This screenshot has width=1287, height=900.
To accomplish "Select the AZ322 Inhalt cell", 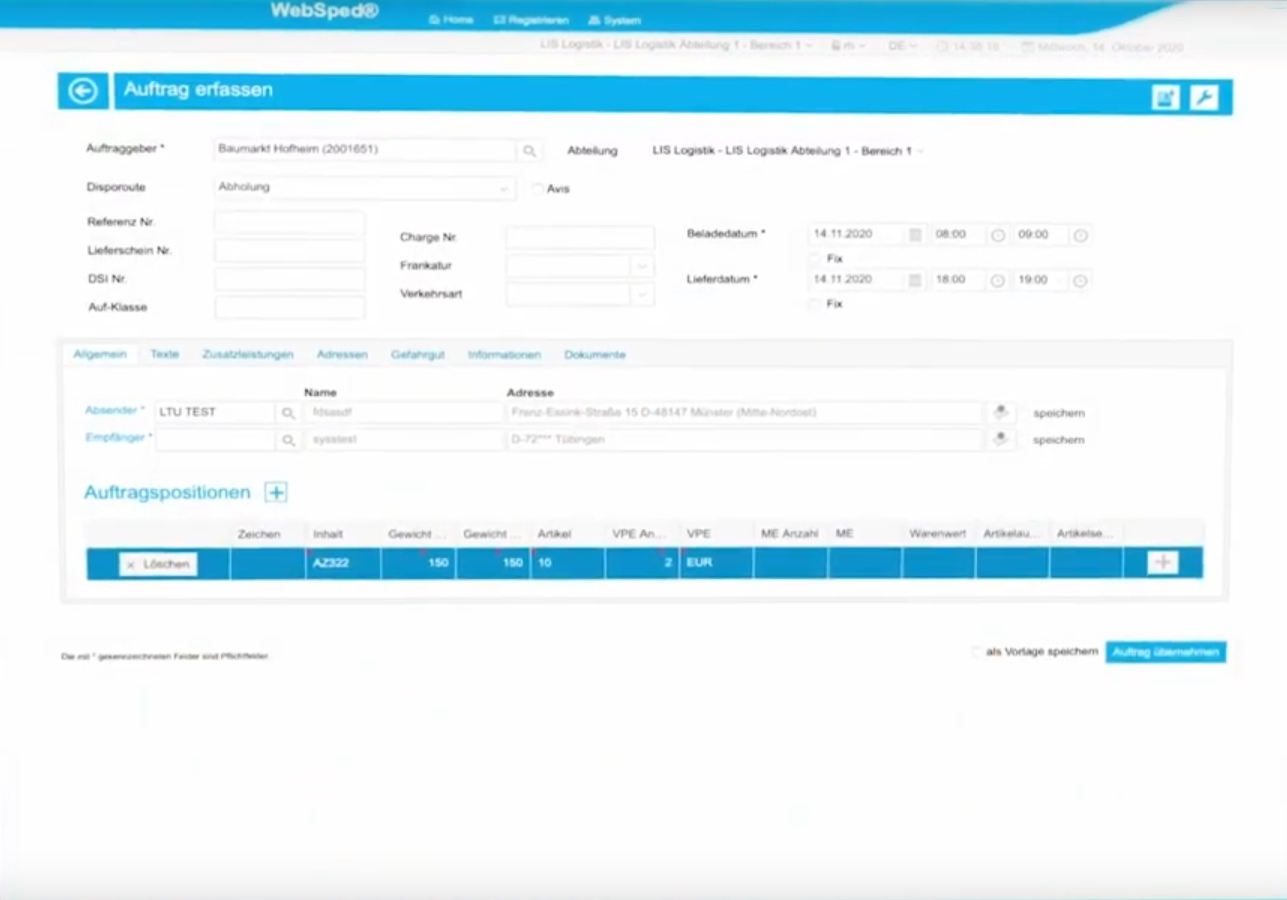I will pyautogui.click(x=344, y=563).
